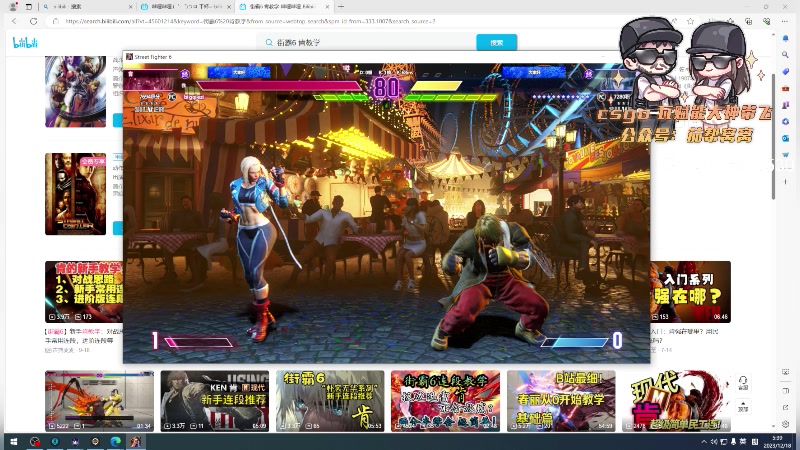Open the 春丽从0开始教学 video thumbnail
This screenshot has height=450, width=800.
click(561, 401)
